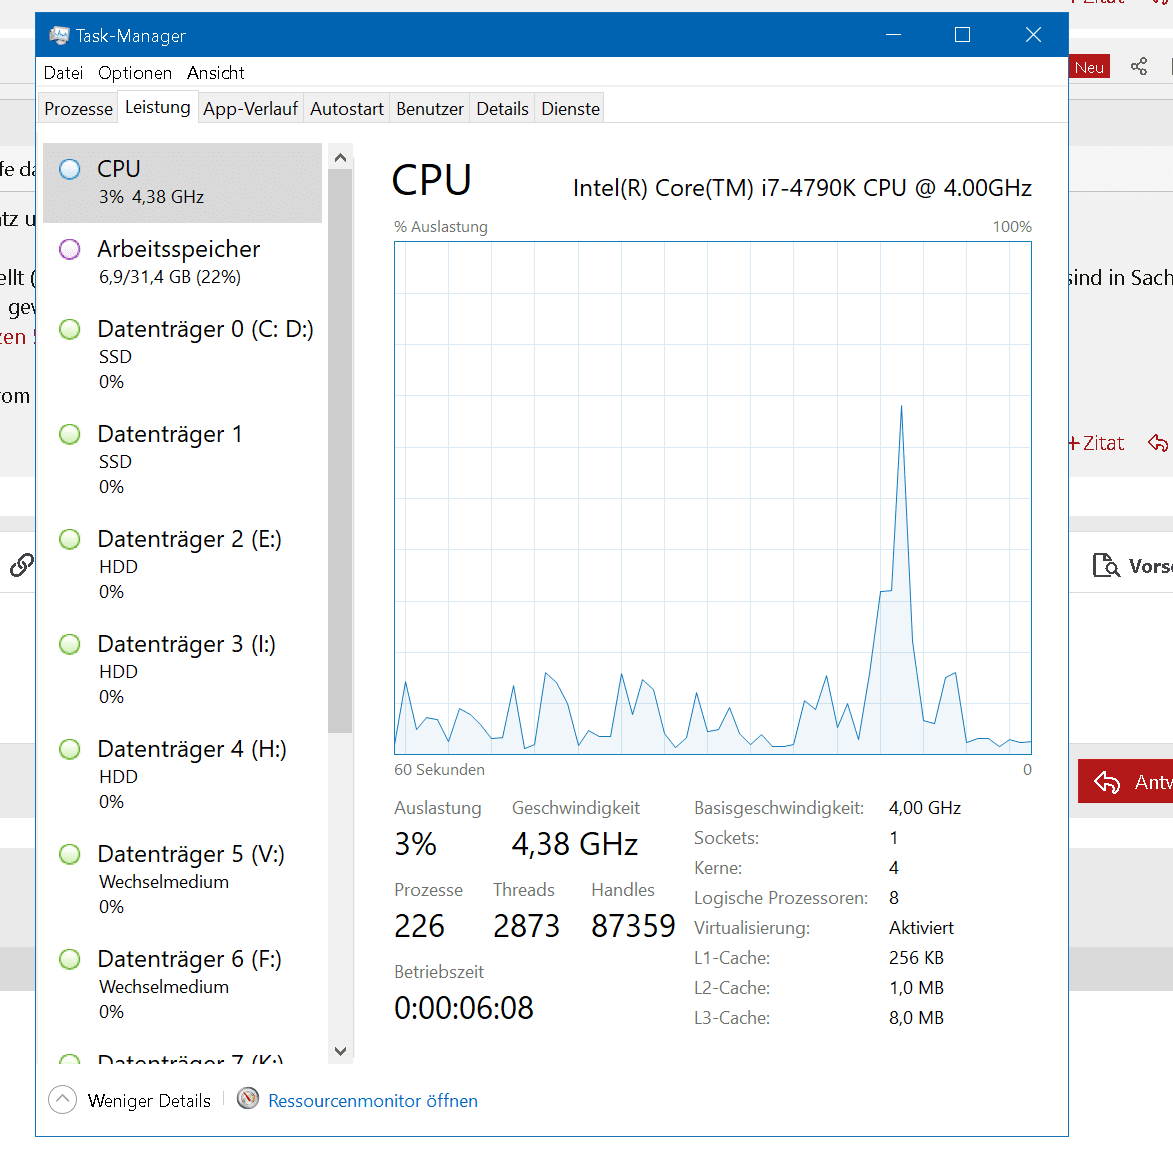Click the Prozesse count 226
Screen dimensions: 1173x1163
tap(419, 926)
